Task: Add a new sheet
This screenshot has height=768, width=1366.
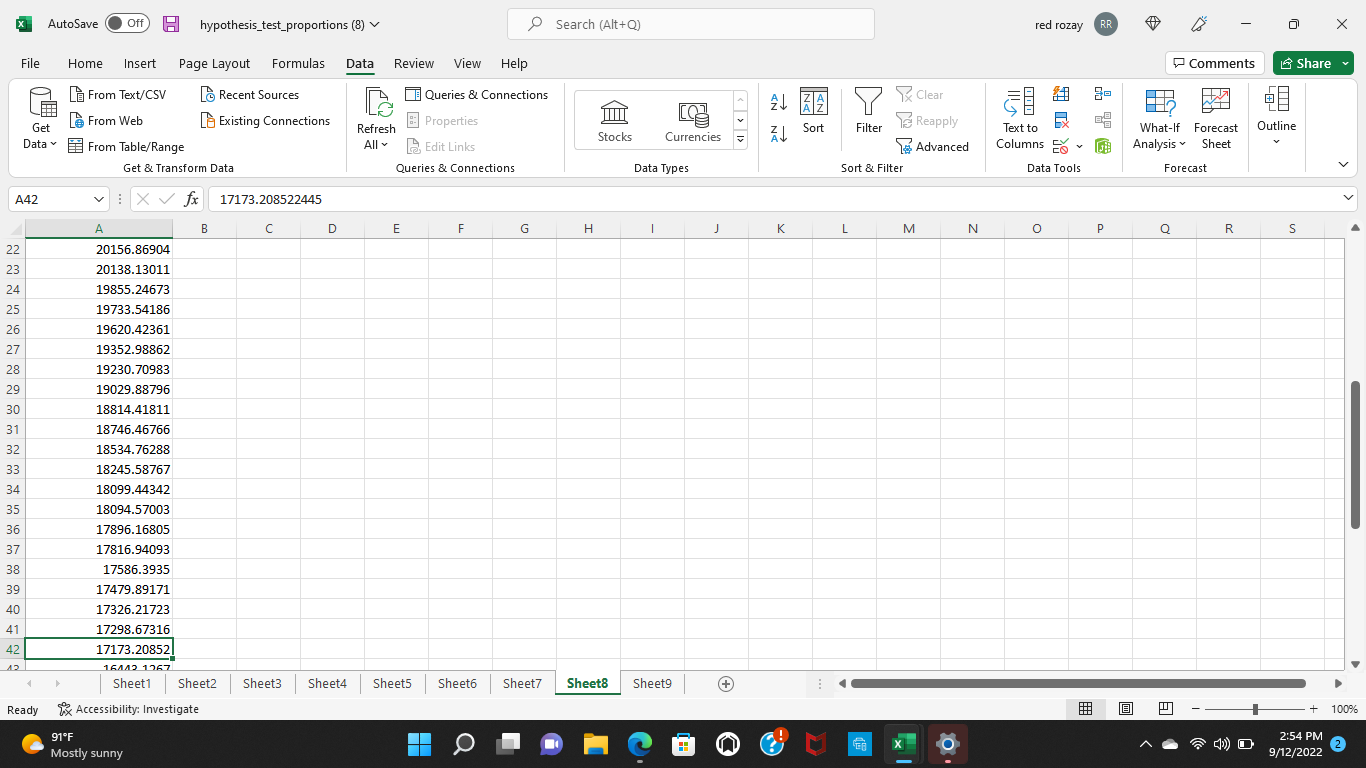Action: [x=726, y=684]
